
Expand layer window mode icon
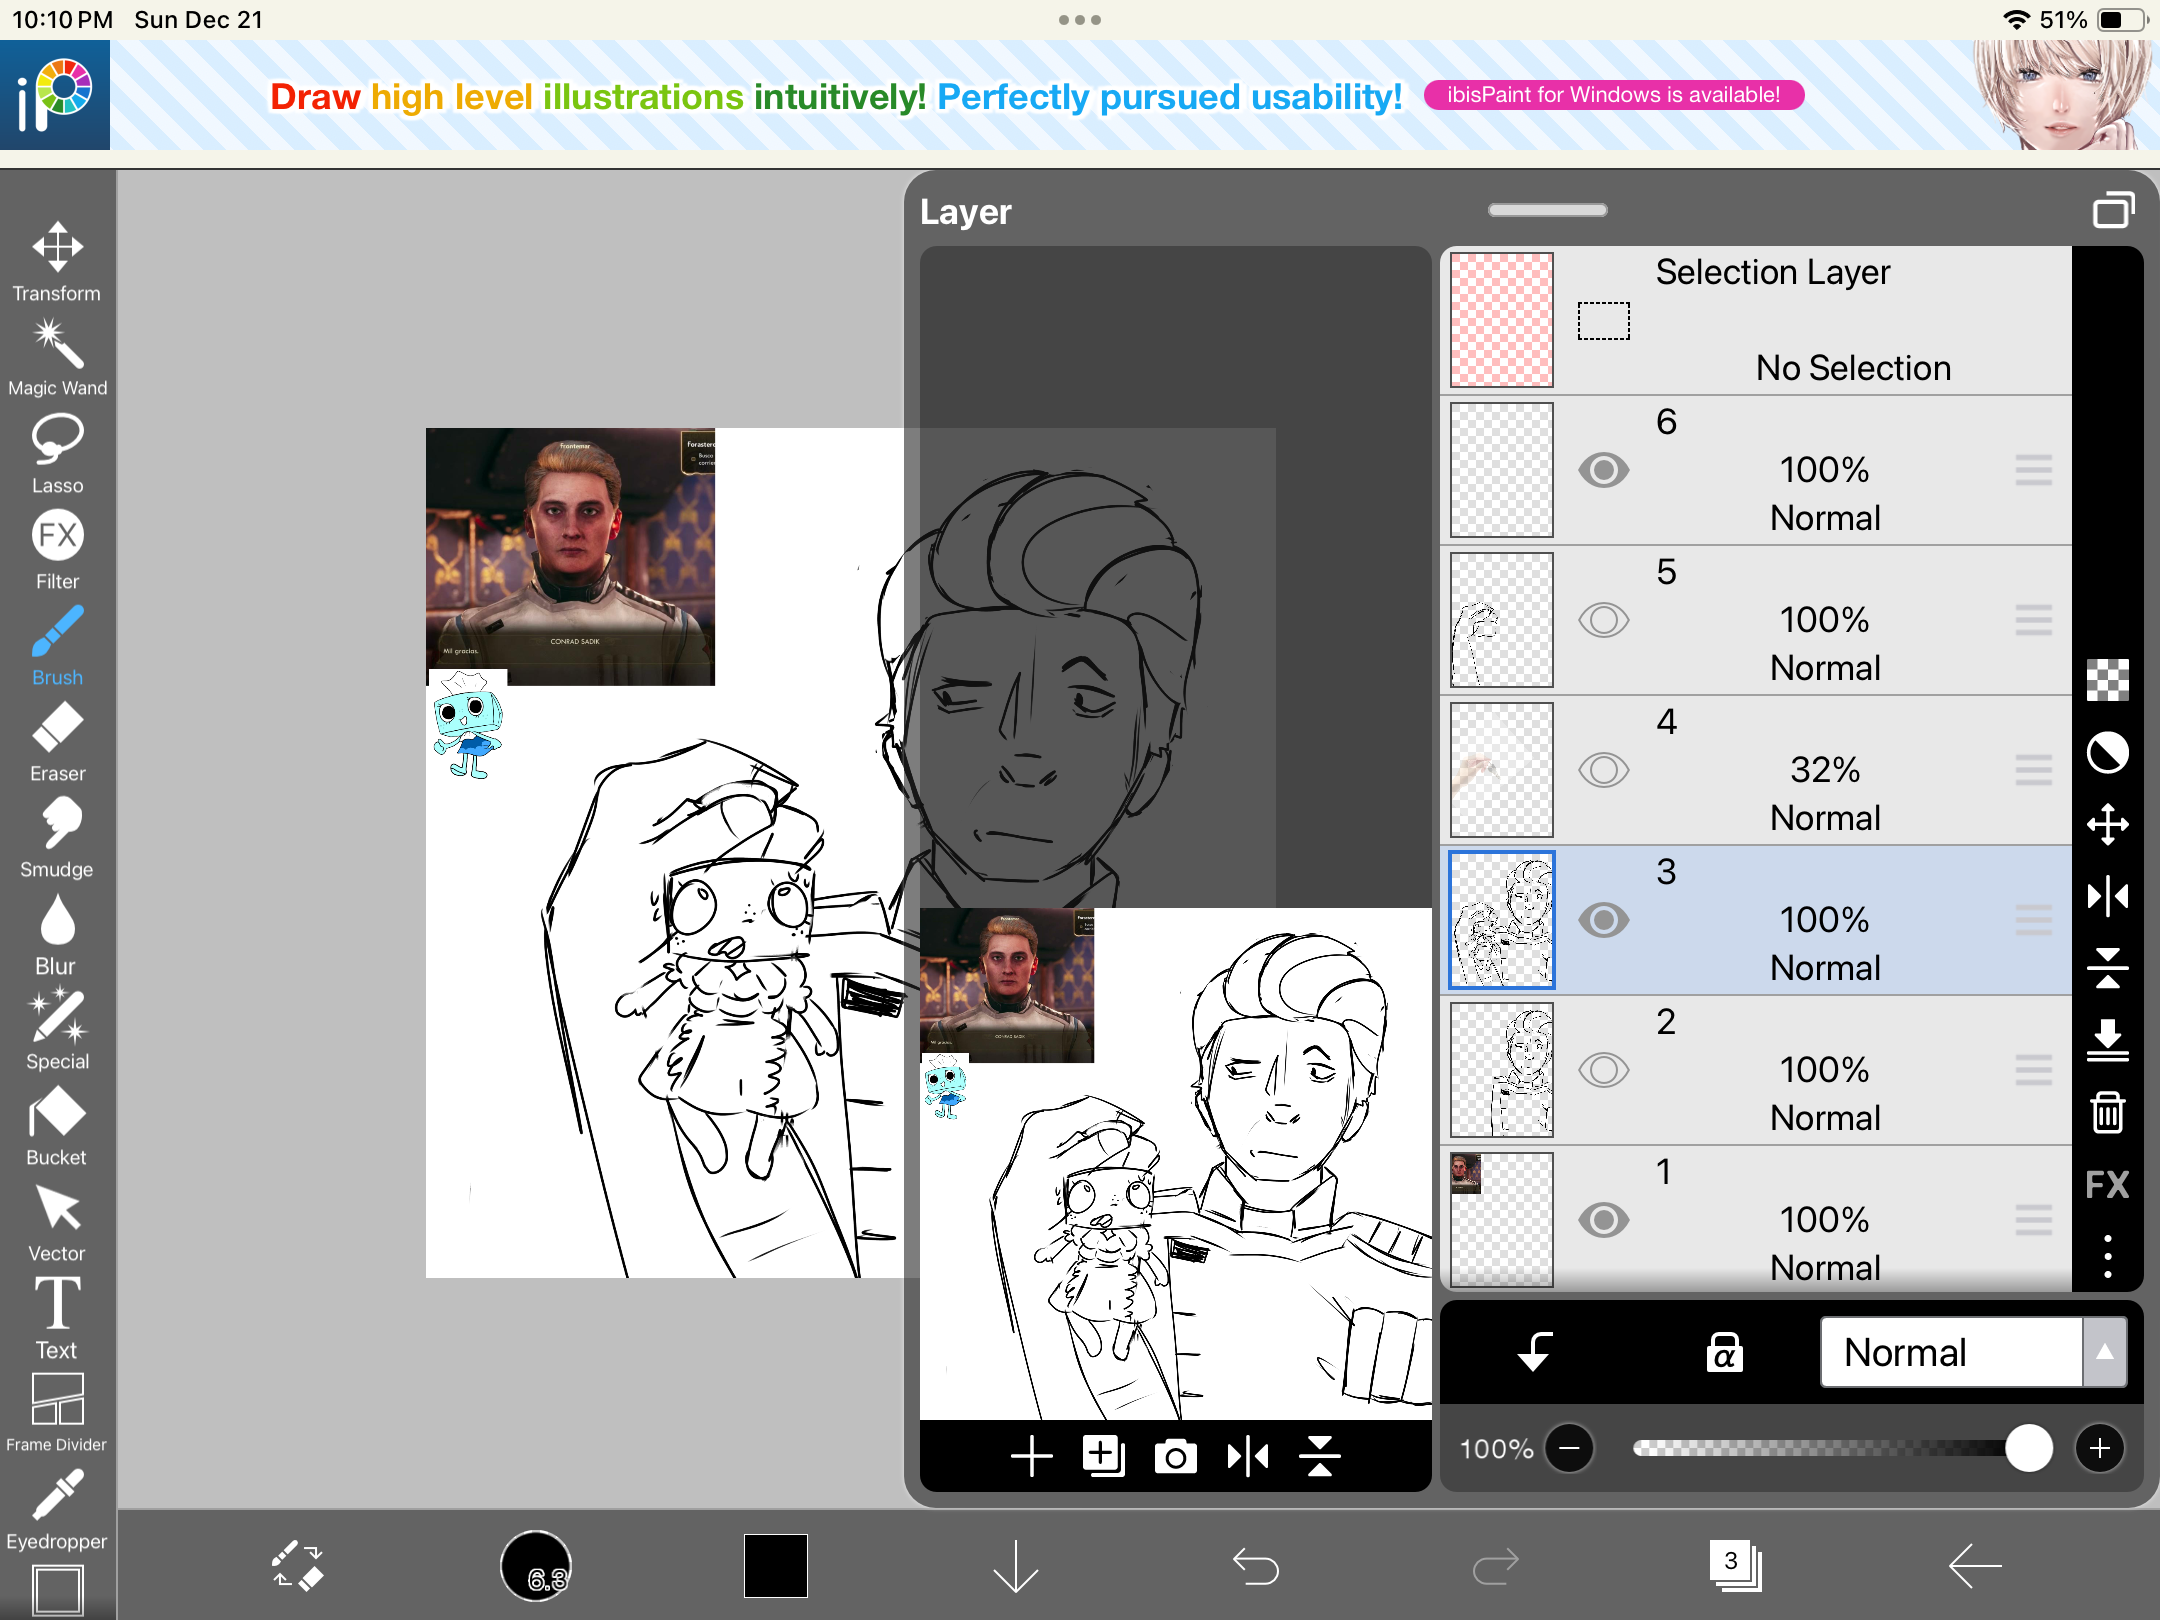[2112, 210]
